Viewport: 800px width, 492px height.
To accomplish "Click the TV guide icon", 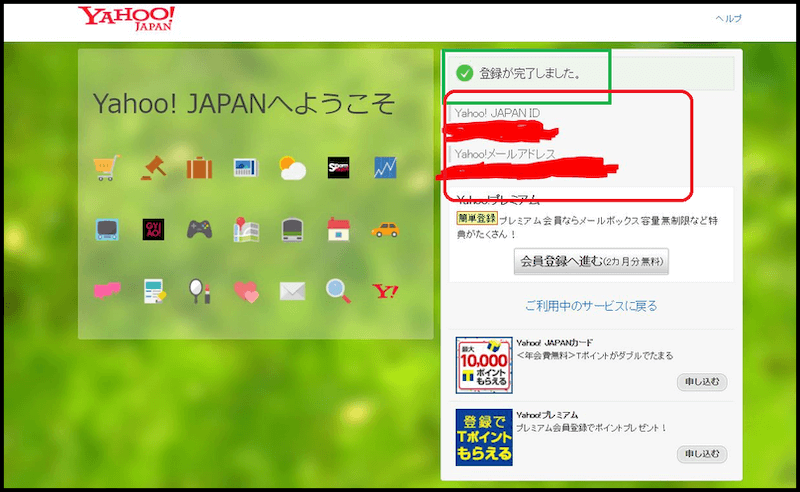I will (x=107, y=230).
